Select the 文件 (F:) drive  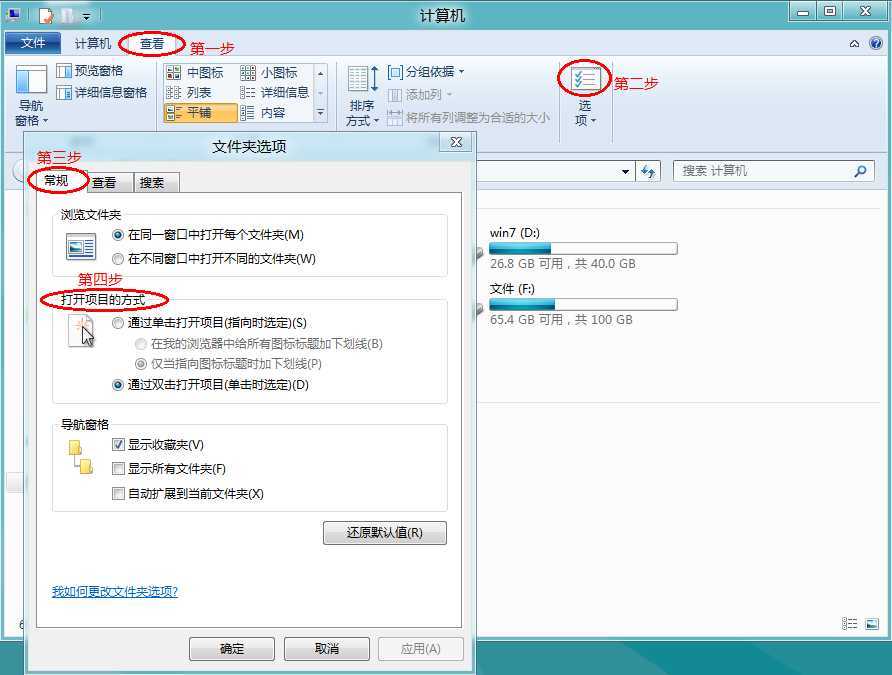click(x=583, y=304)
